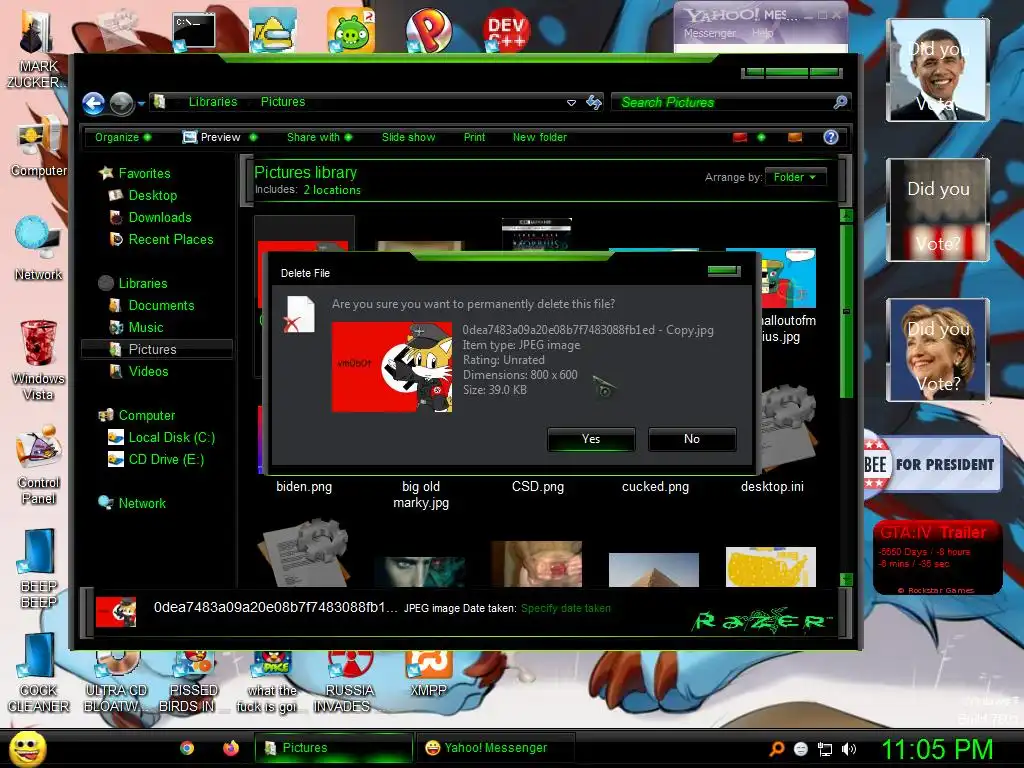1024x768 pixels.
Task: Open the Network desktop icon
Action: (39, 249)
